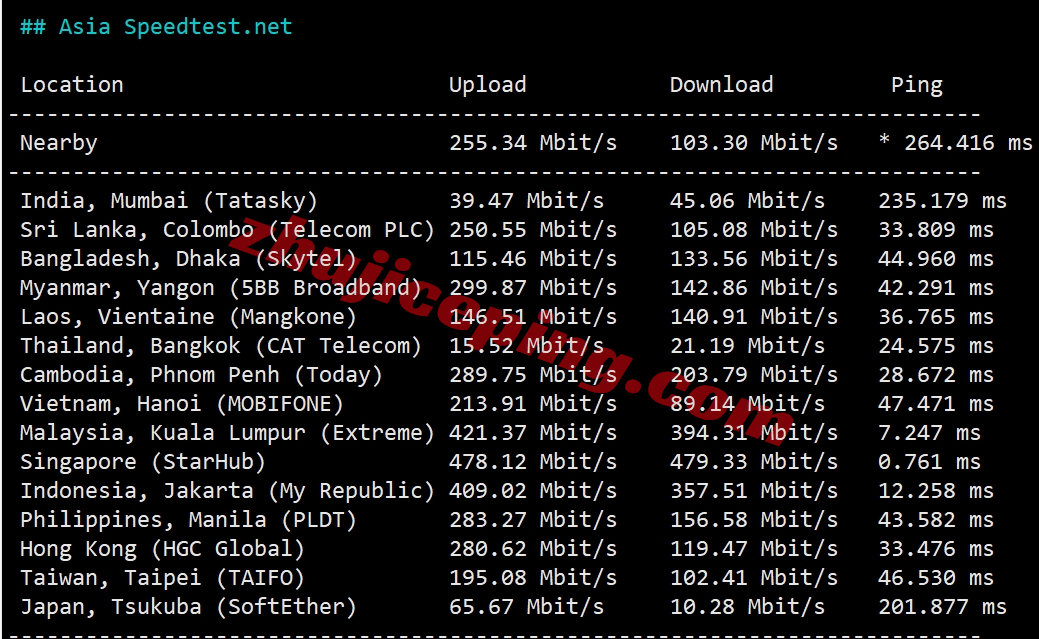The height and width of the screenshot is (639, 1039).
Task: Click Dhaka download value "133.56 Mbit/s"
Action: pos(754,259)
